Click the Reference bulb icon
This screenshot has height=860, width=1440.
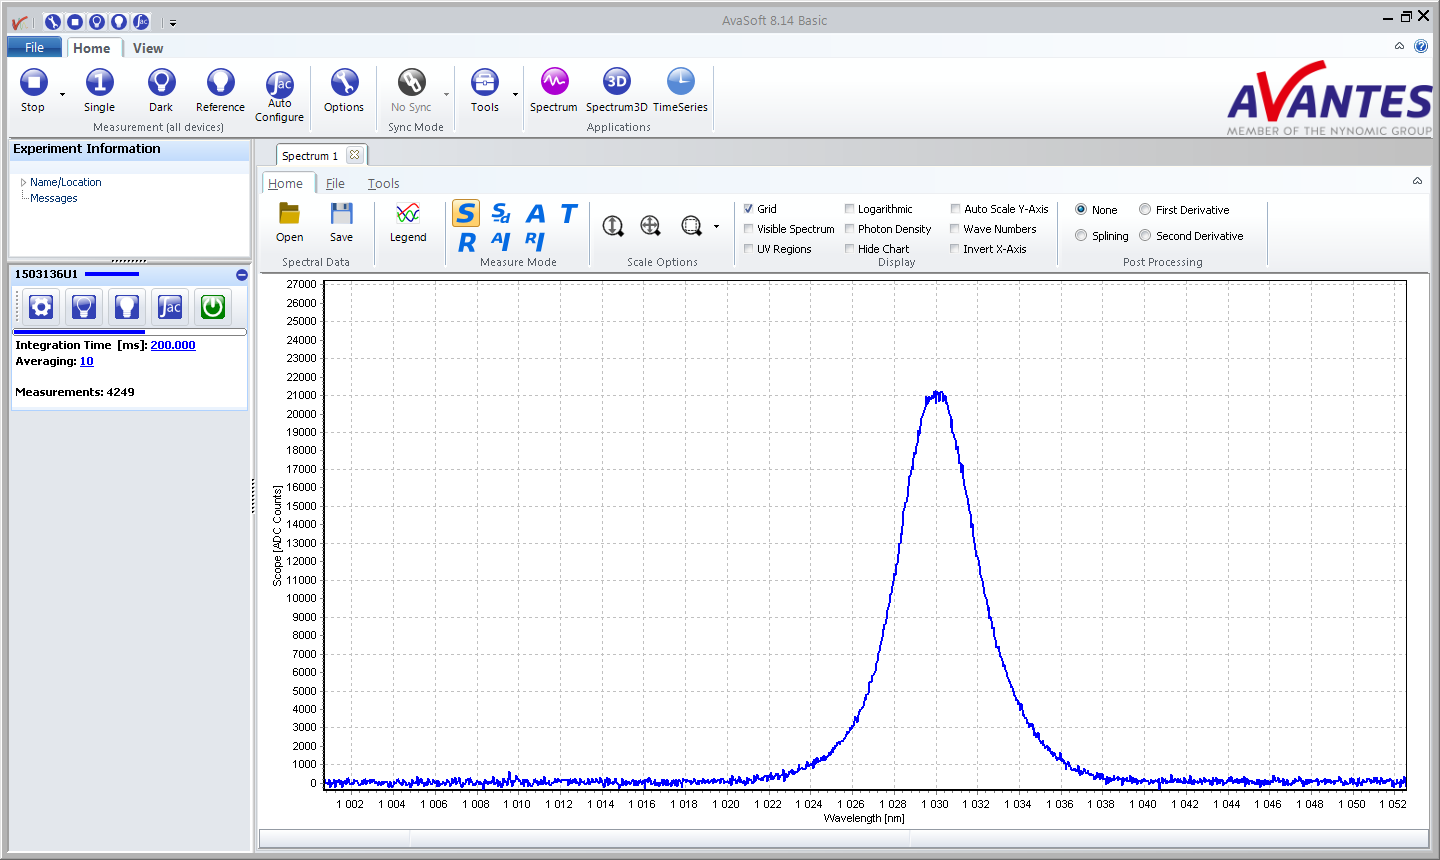pos(220,83)
